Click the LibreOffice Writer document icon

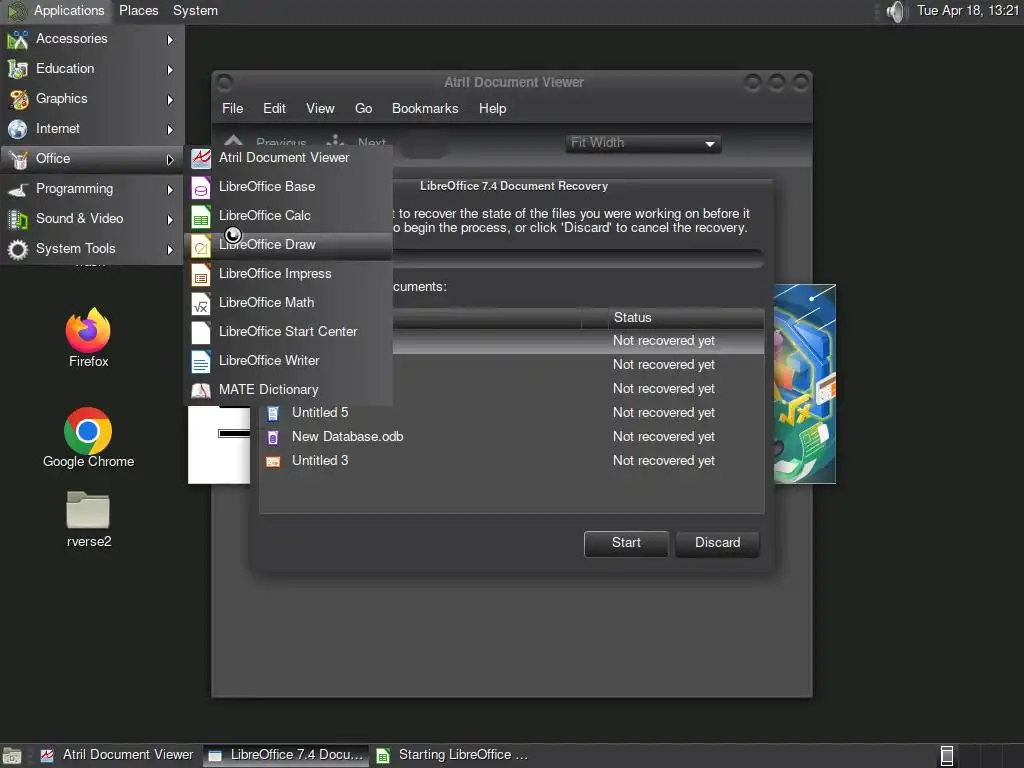tap(201, 361)
